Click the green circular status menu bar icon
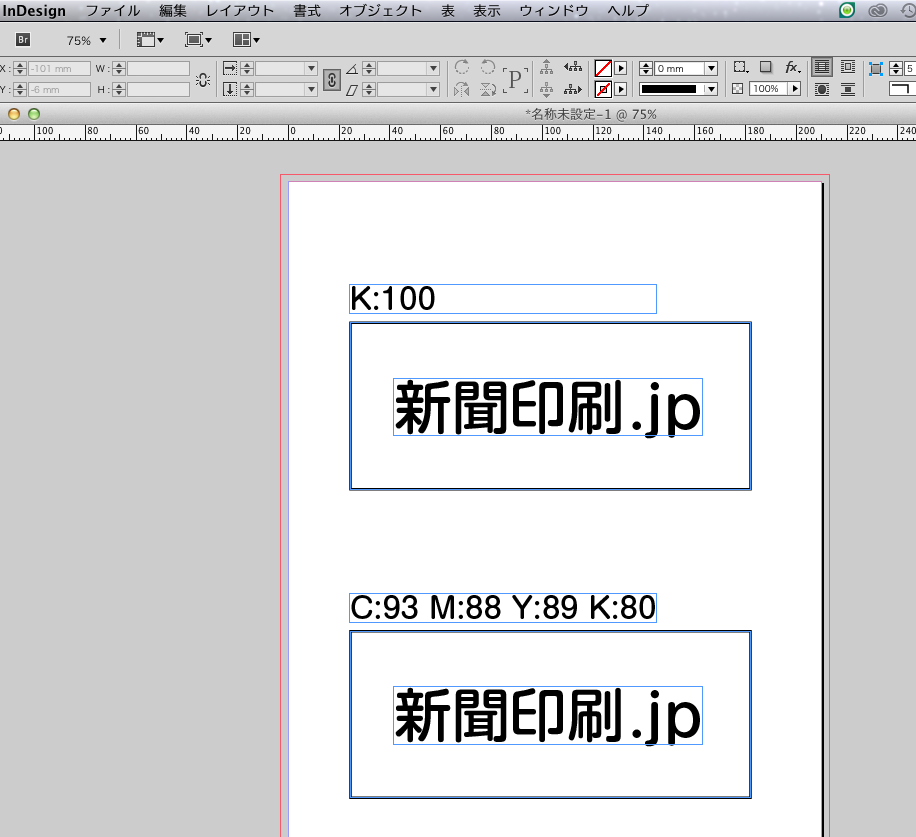This screenshot has height=837, width=916. click(x=846, y=10)
